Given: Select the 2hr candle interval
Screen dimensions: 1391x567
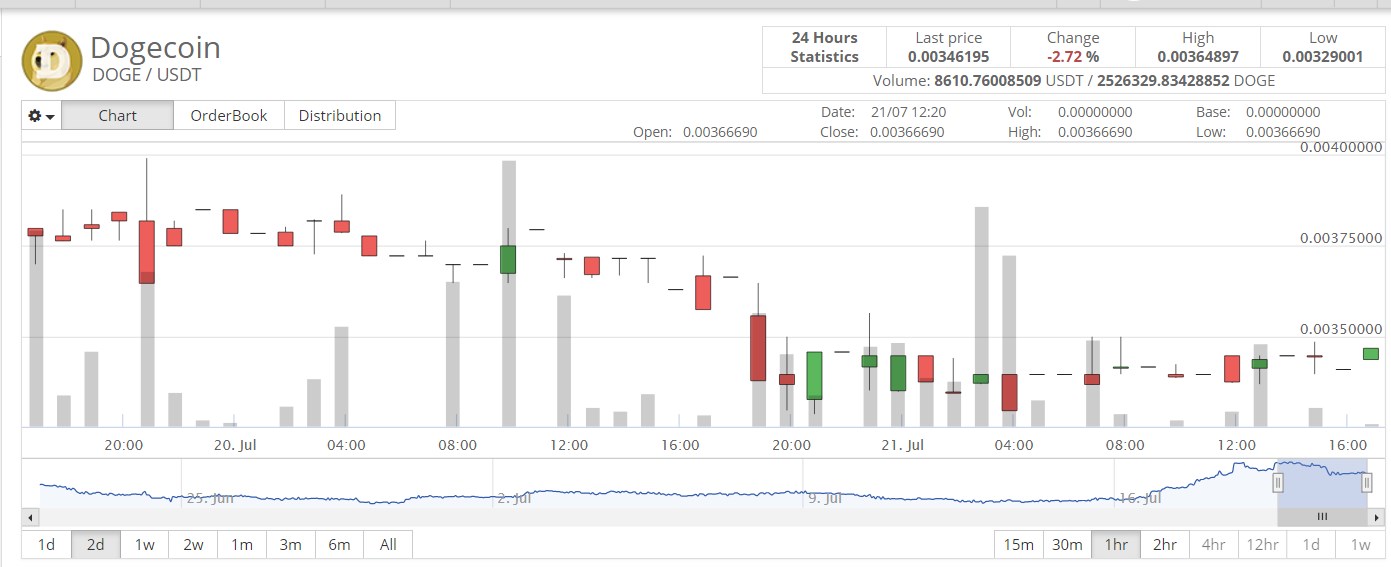Looking at the screenshot, I should tap(1165, 545).
